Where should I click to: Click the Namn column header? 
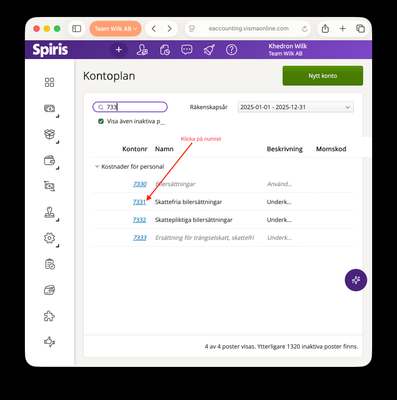(164, 149)
